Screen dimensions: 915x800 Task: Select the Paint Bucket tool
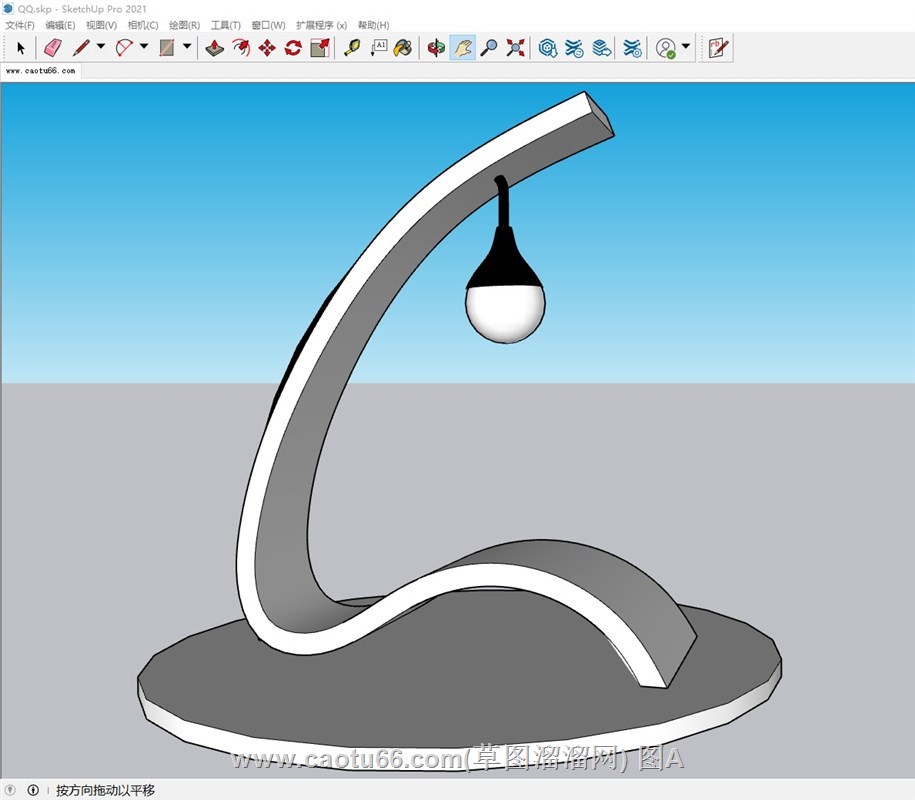(403, 47)
